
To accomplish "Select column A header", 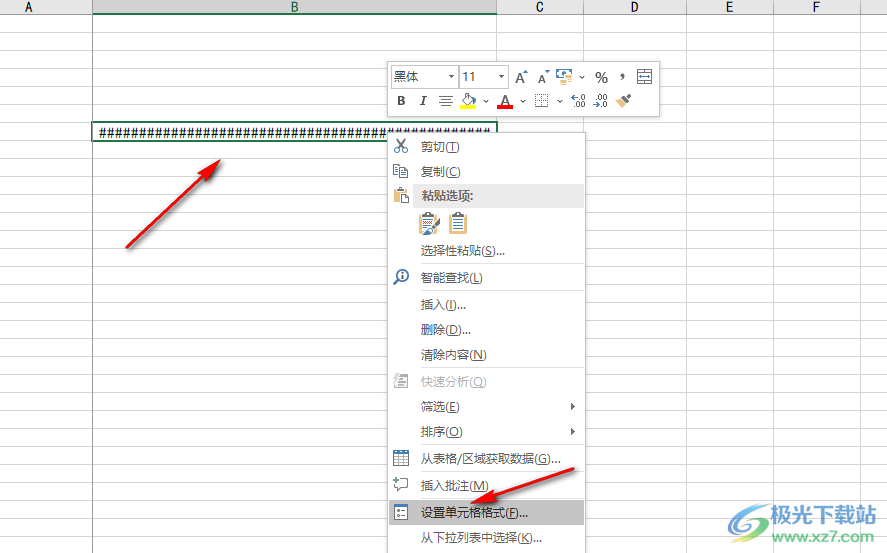I will tap(46, 7).
